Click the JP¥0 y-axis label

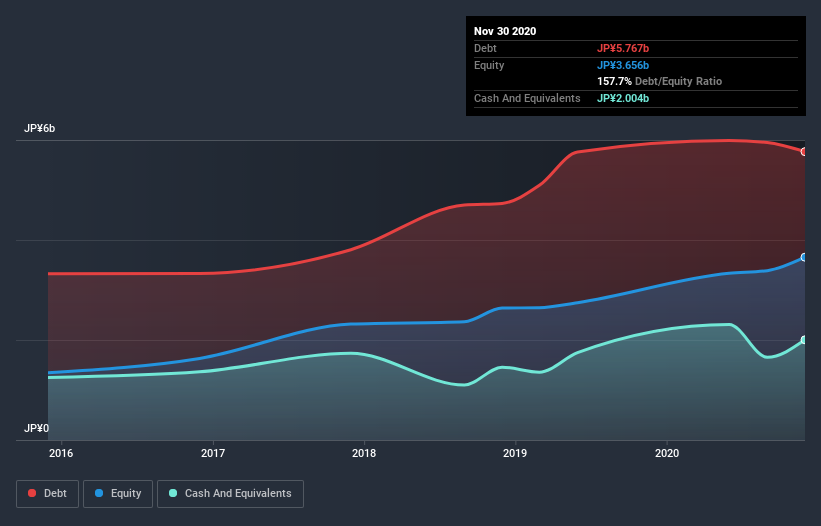(36, 429)
